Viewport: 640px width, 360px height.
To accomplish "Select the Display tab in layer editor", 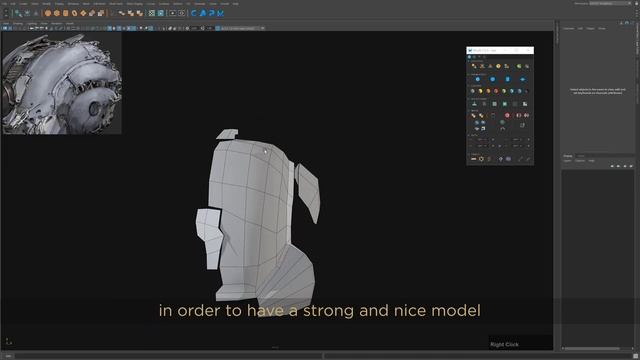I will [x=568, y=156].
